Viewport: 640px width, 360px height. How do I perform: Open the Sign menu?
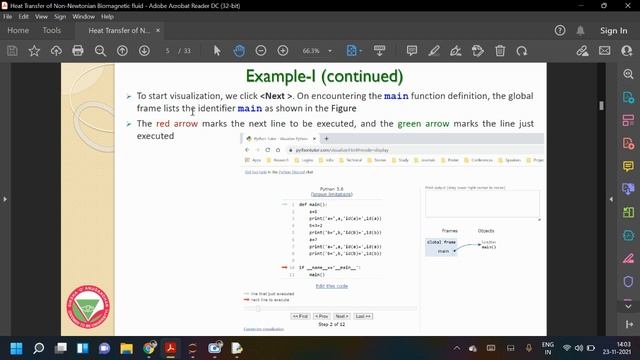click(60, 17)
